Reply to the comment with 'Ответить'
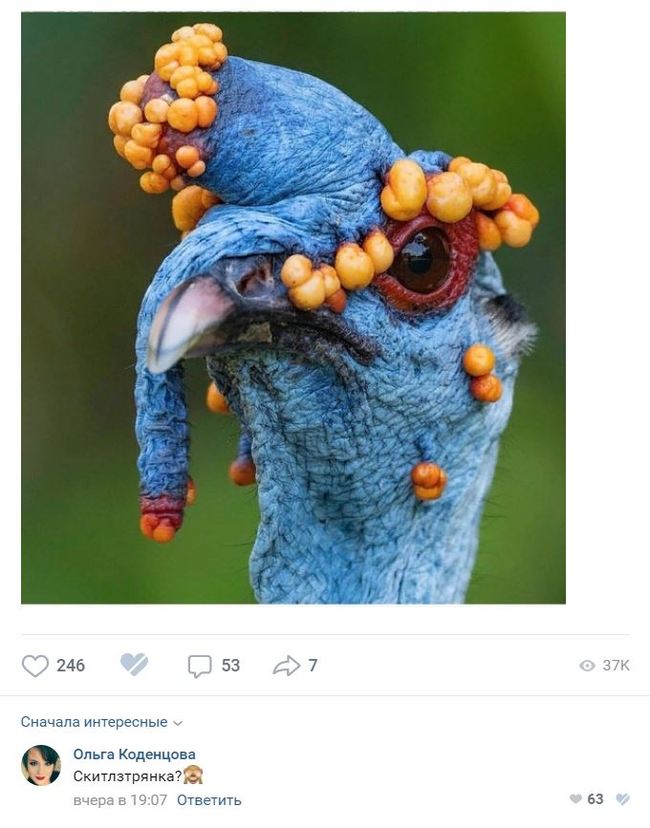The height and width of the screenshot is (828, 650). [209, 800]
